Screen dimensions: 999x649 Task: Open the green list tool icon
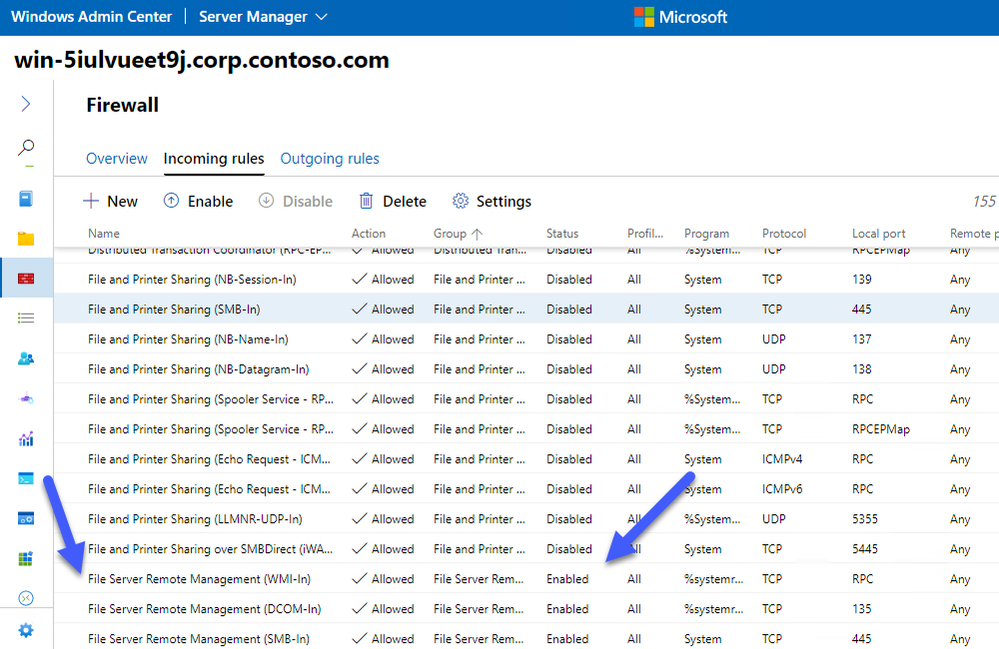click(x=25, y=318)
